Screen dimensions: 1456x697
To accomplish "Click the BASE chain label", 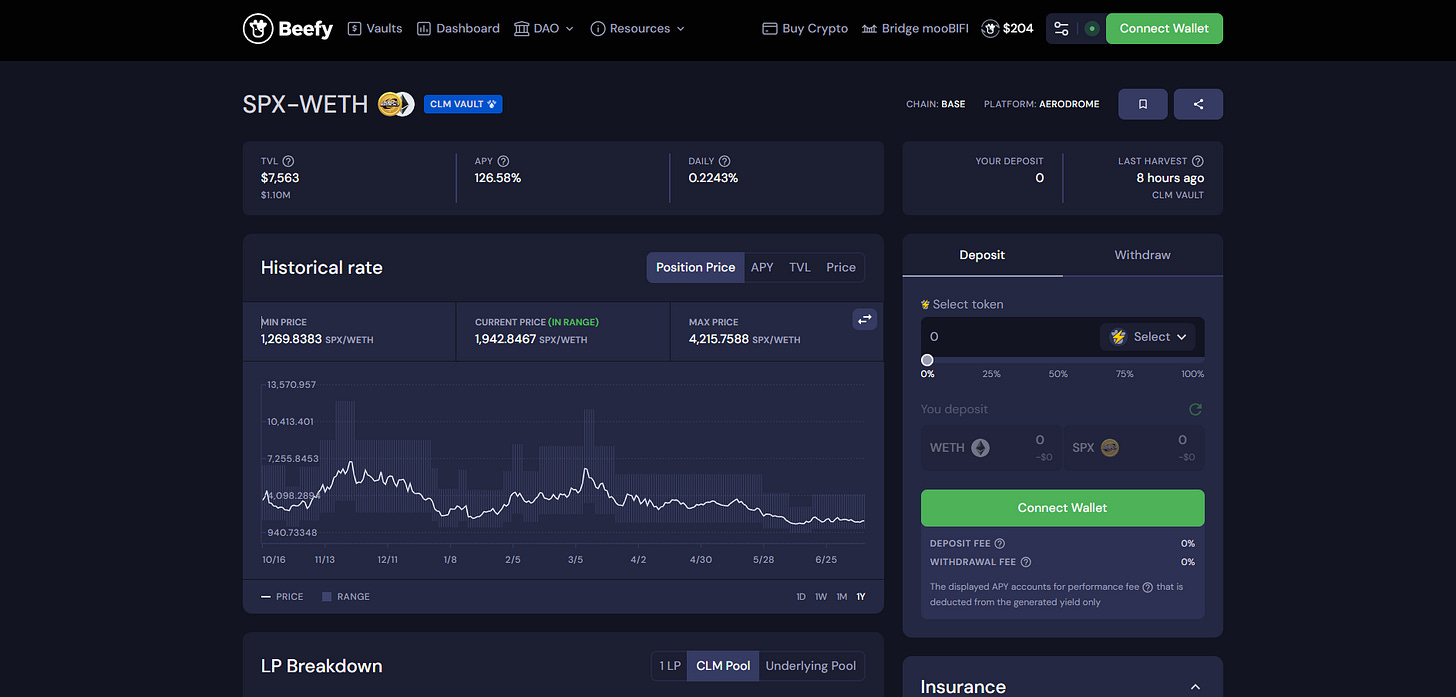I will tap(953, 104).
